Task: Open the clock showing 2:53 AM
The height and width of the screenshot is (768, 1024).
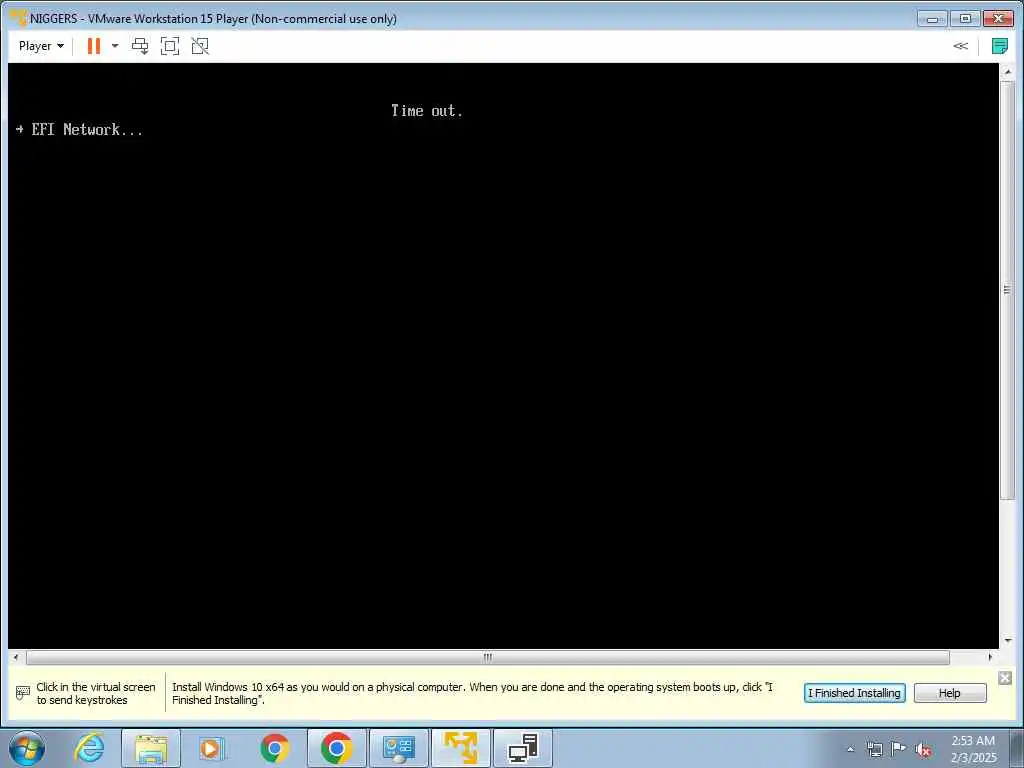Action: click(973, 749)
